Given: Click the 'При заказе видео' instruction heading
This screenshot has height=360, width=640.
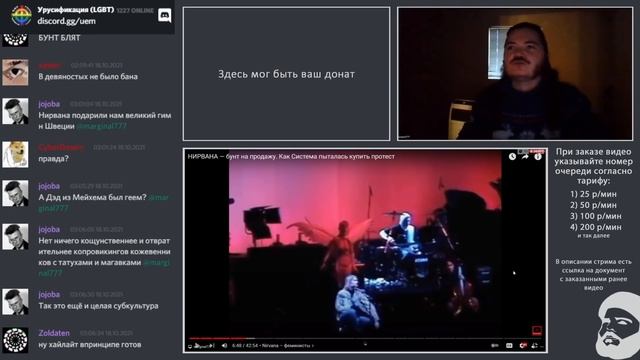Looking at the screenshot, I should (593, 166).
